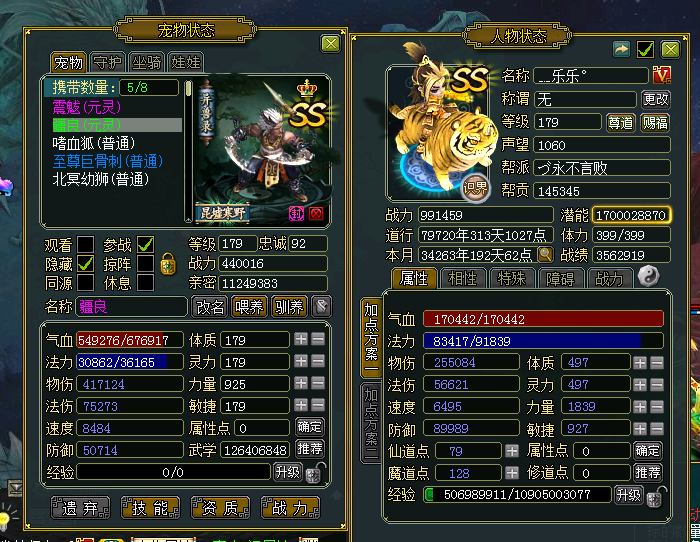This screenshot has height=542, width=700.
Task: Select 嗜血狐(普通) in pet list
Action: [94, 143]
